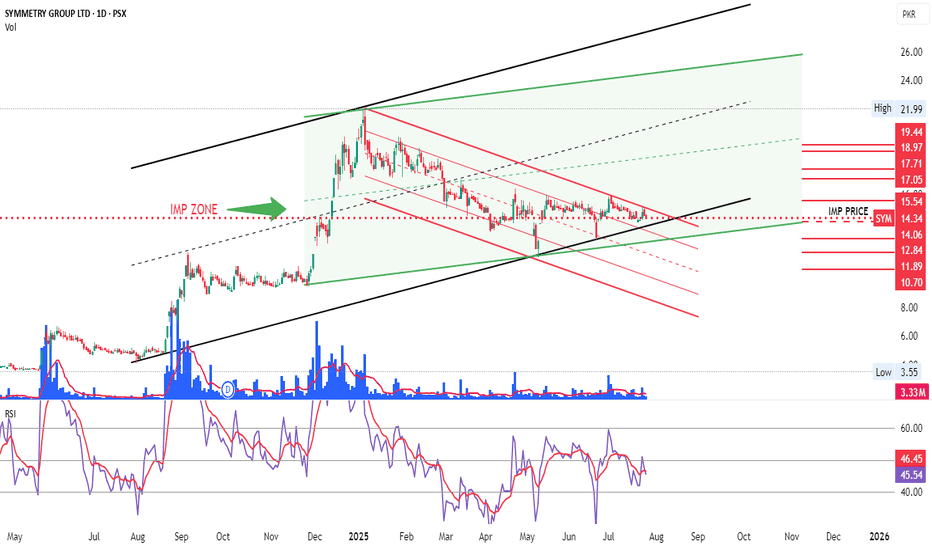The image size is (932, 550).
Task: Click the Aug label right of Jul 2025
Action: pyautogui.click(x=656, y=536)
